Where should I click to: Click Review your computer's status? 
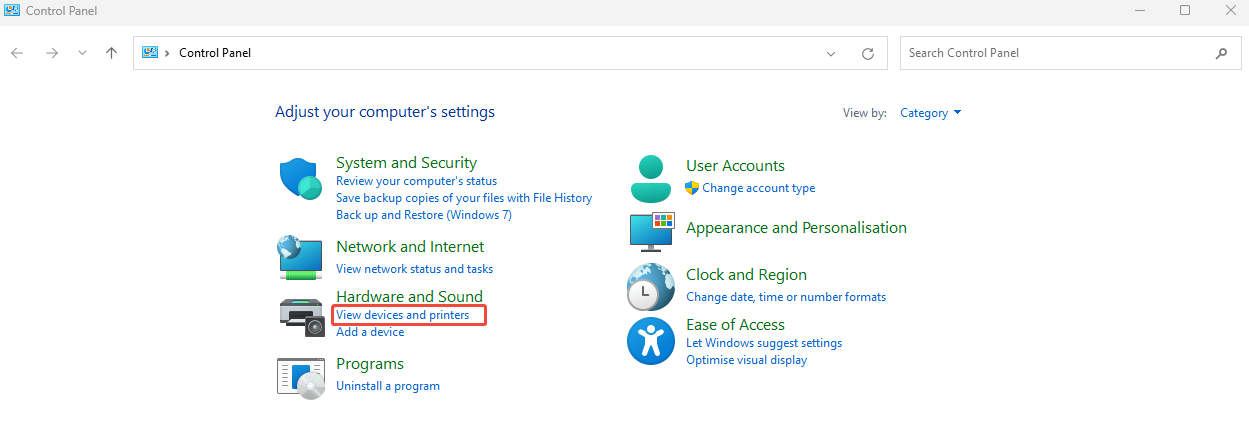(416, 181)
